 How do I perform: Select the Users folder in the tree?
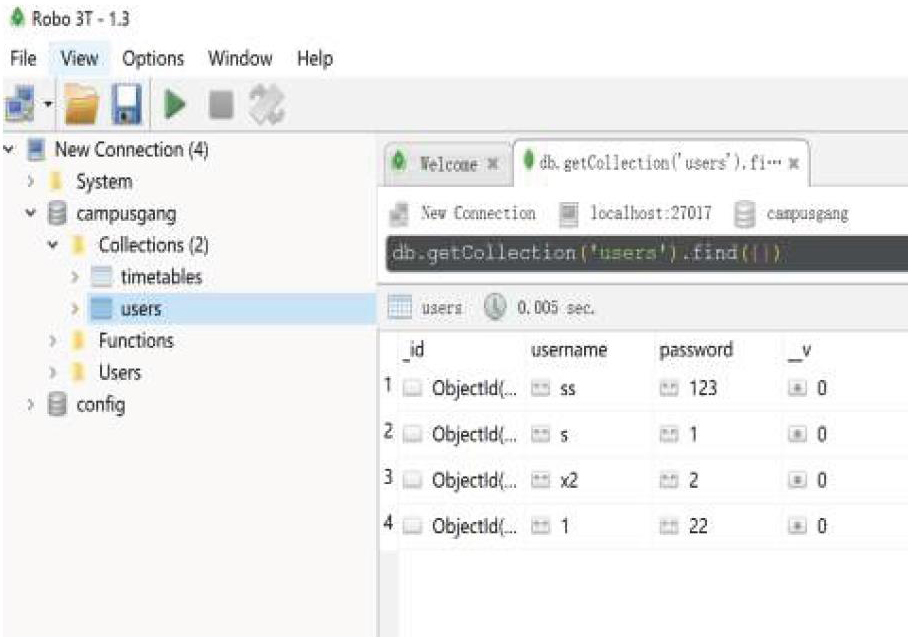pos(120,372)
